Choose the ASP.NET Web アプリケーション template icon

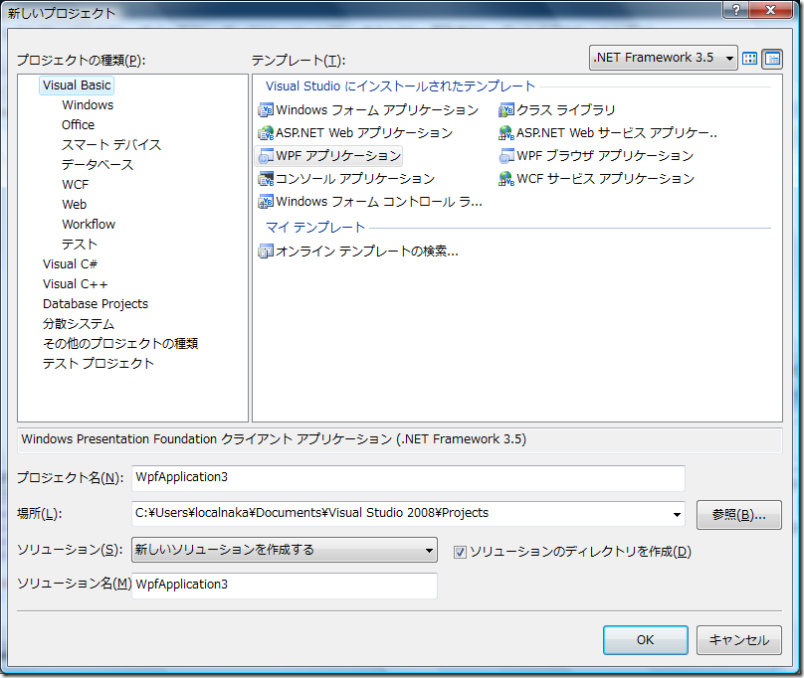[x=266, y=133]
